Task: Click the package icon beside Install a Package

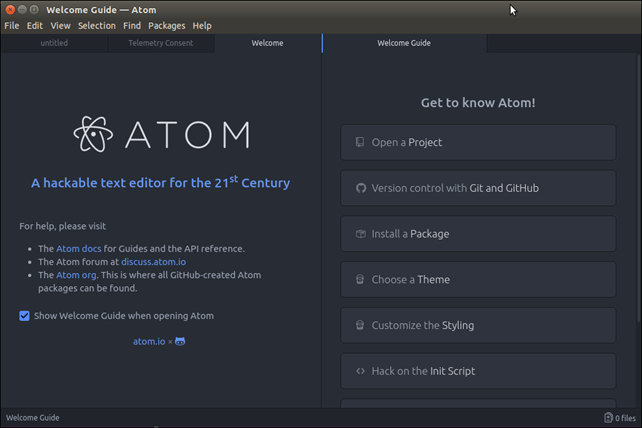Action: click(x=360, y=234)
